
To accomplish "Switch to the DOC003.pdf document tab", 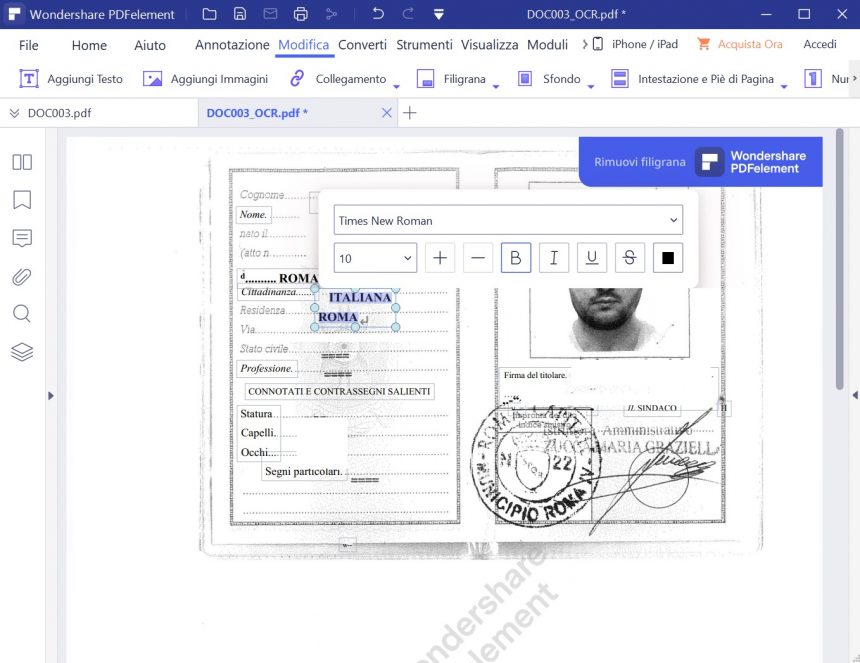I will (x=59, y=113).
